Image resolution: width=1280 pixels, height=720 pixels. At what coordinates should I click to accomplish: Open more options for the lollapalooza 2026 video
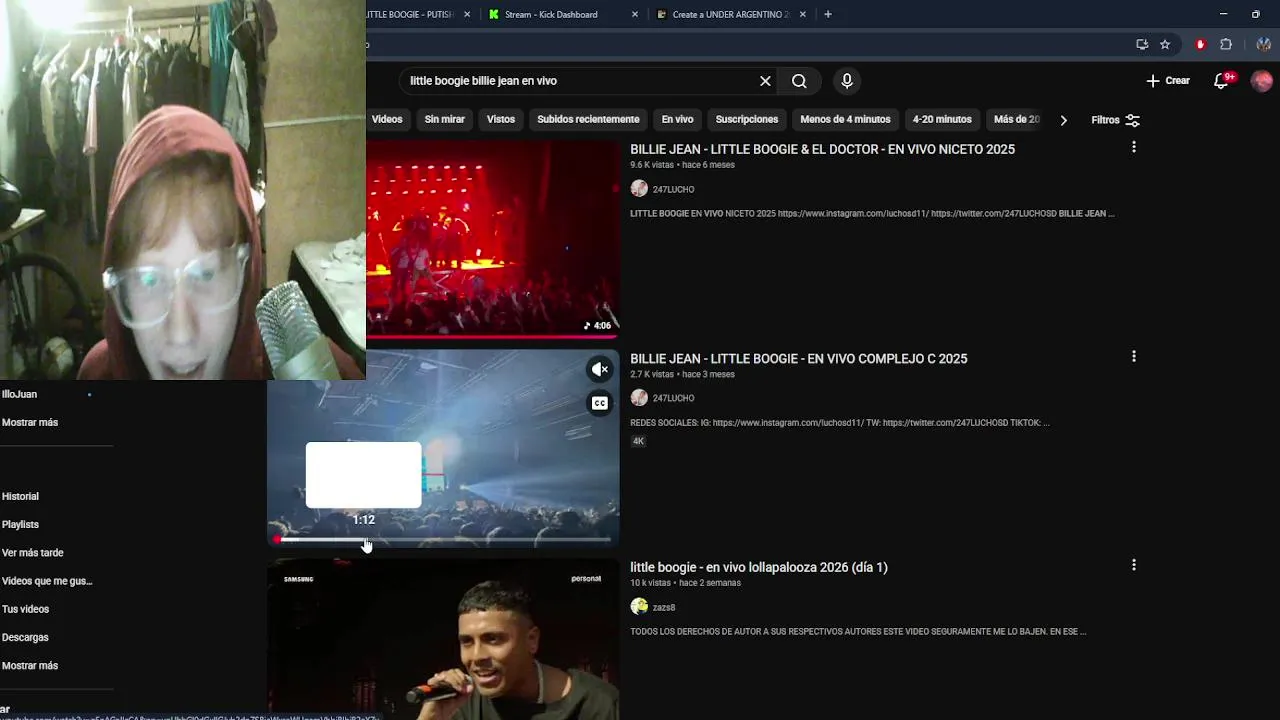pos(1133,565)
